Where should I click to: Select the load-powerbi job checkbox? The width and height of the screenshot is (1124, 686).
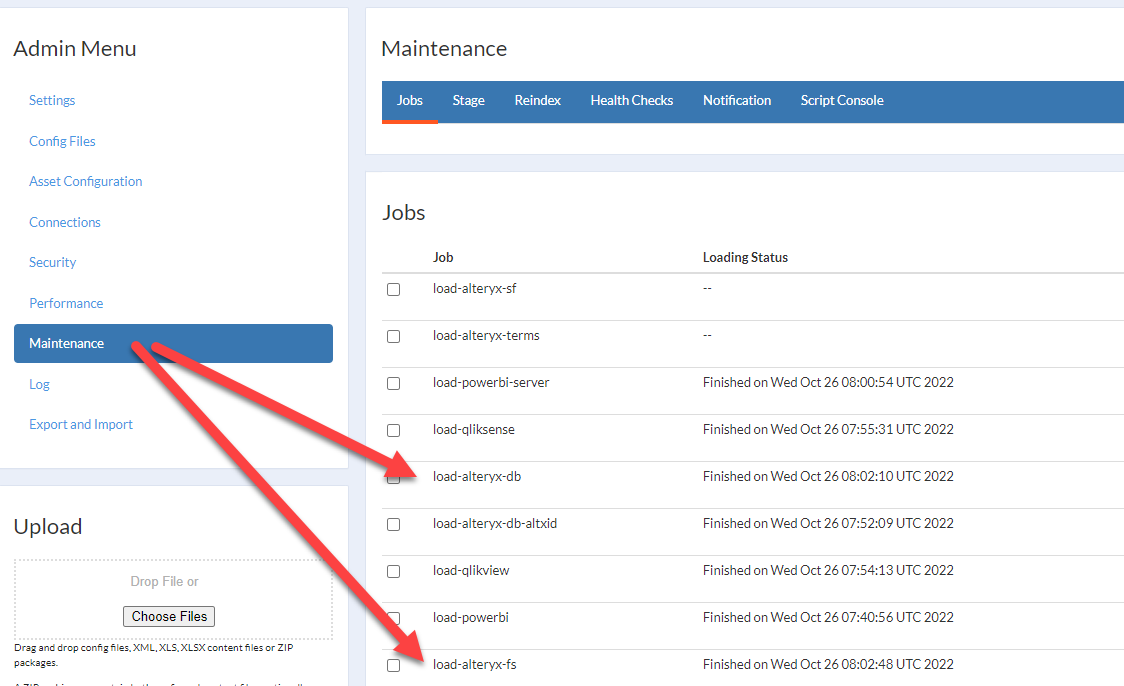pos(393,618)
